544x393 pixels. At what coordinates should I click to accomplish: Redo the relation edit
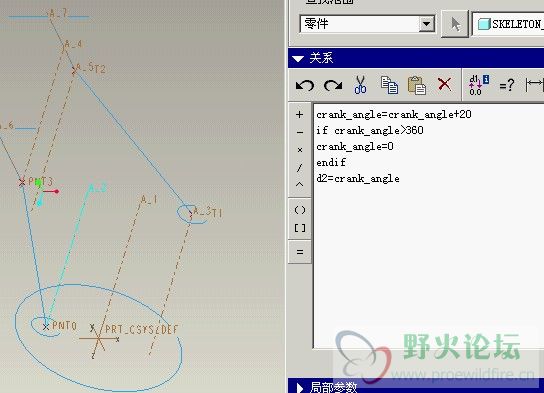(333, 85)
